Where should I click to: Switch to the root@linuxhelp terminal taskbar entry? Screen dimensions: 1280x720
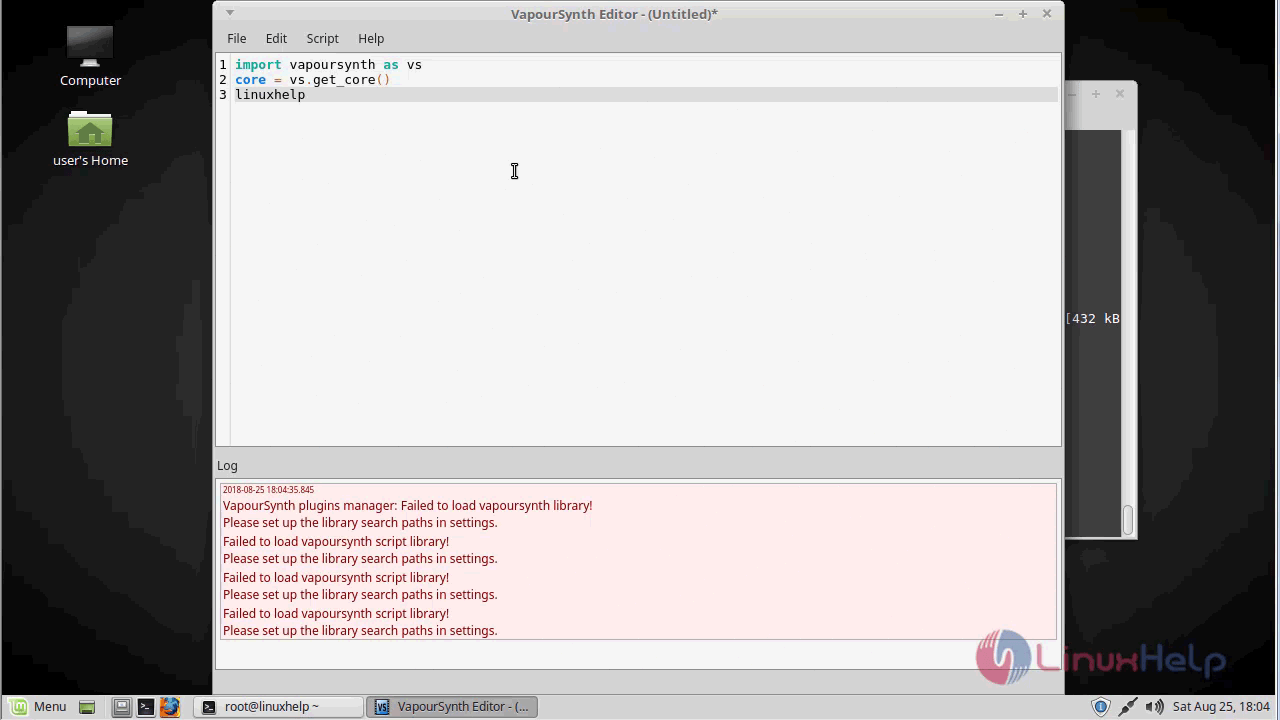(277, 706)
